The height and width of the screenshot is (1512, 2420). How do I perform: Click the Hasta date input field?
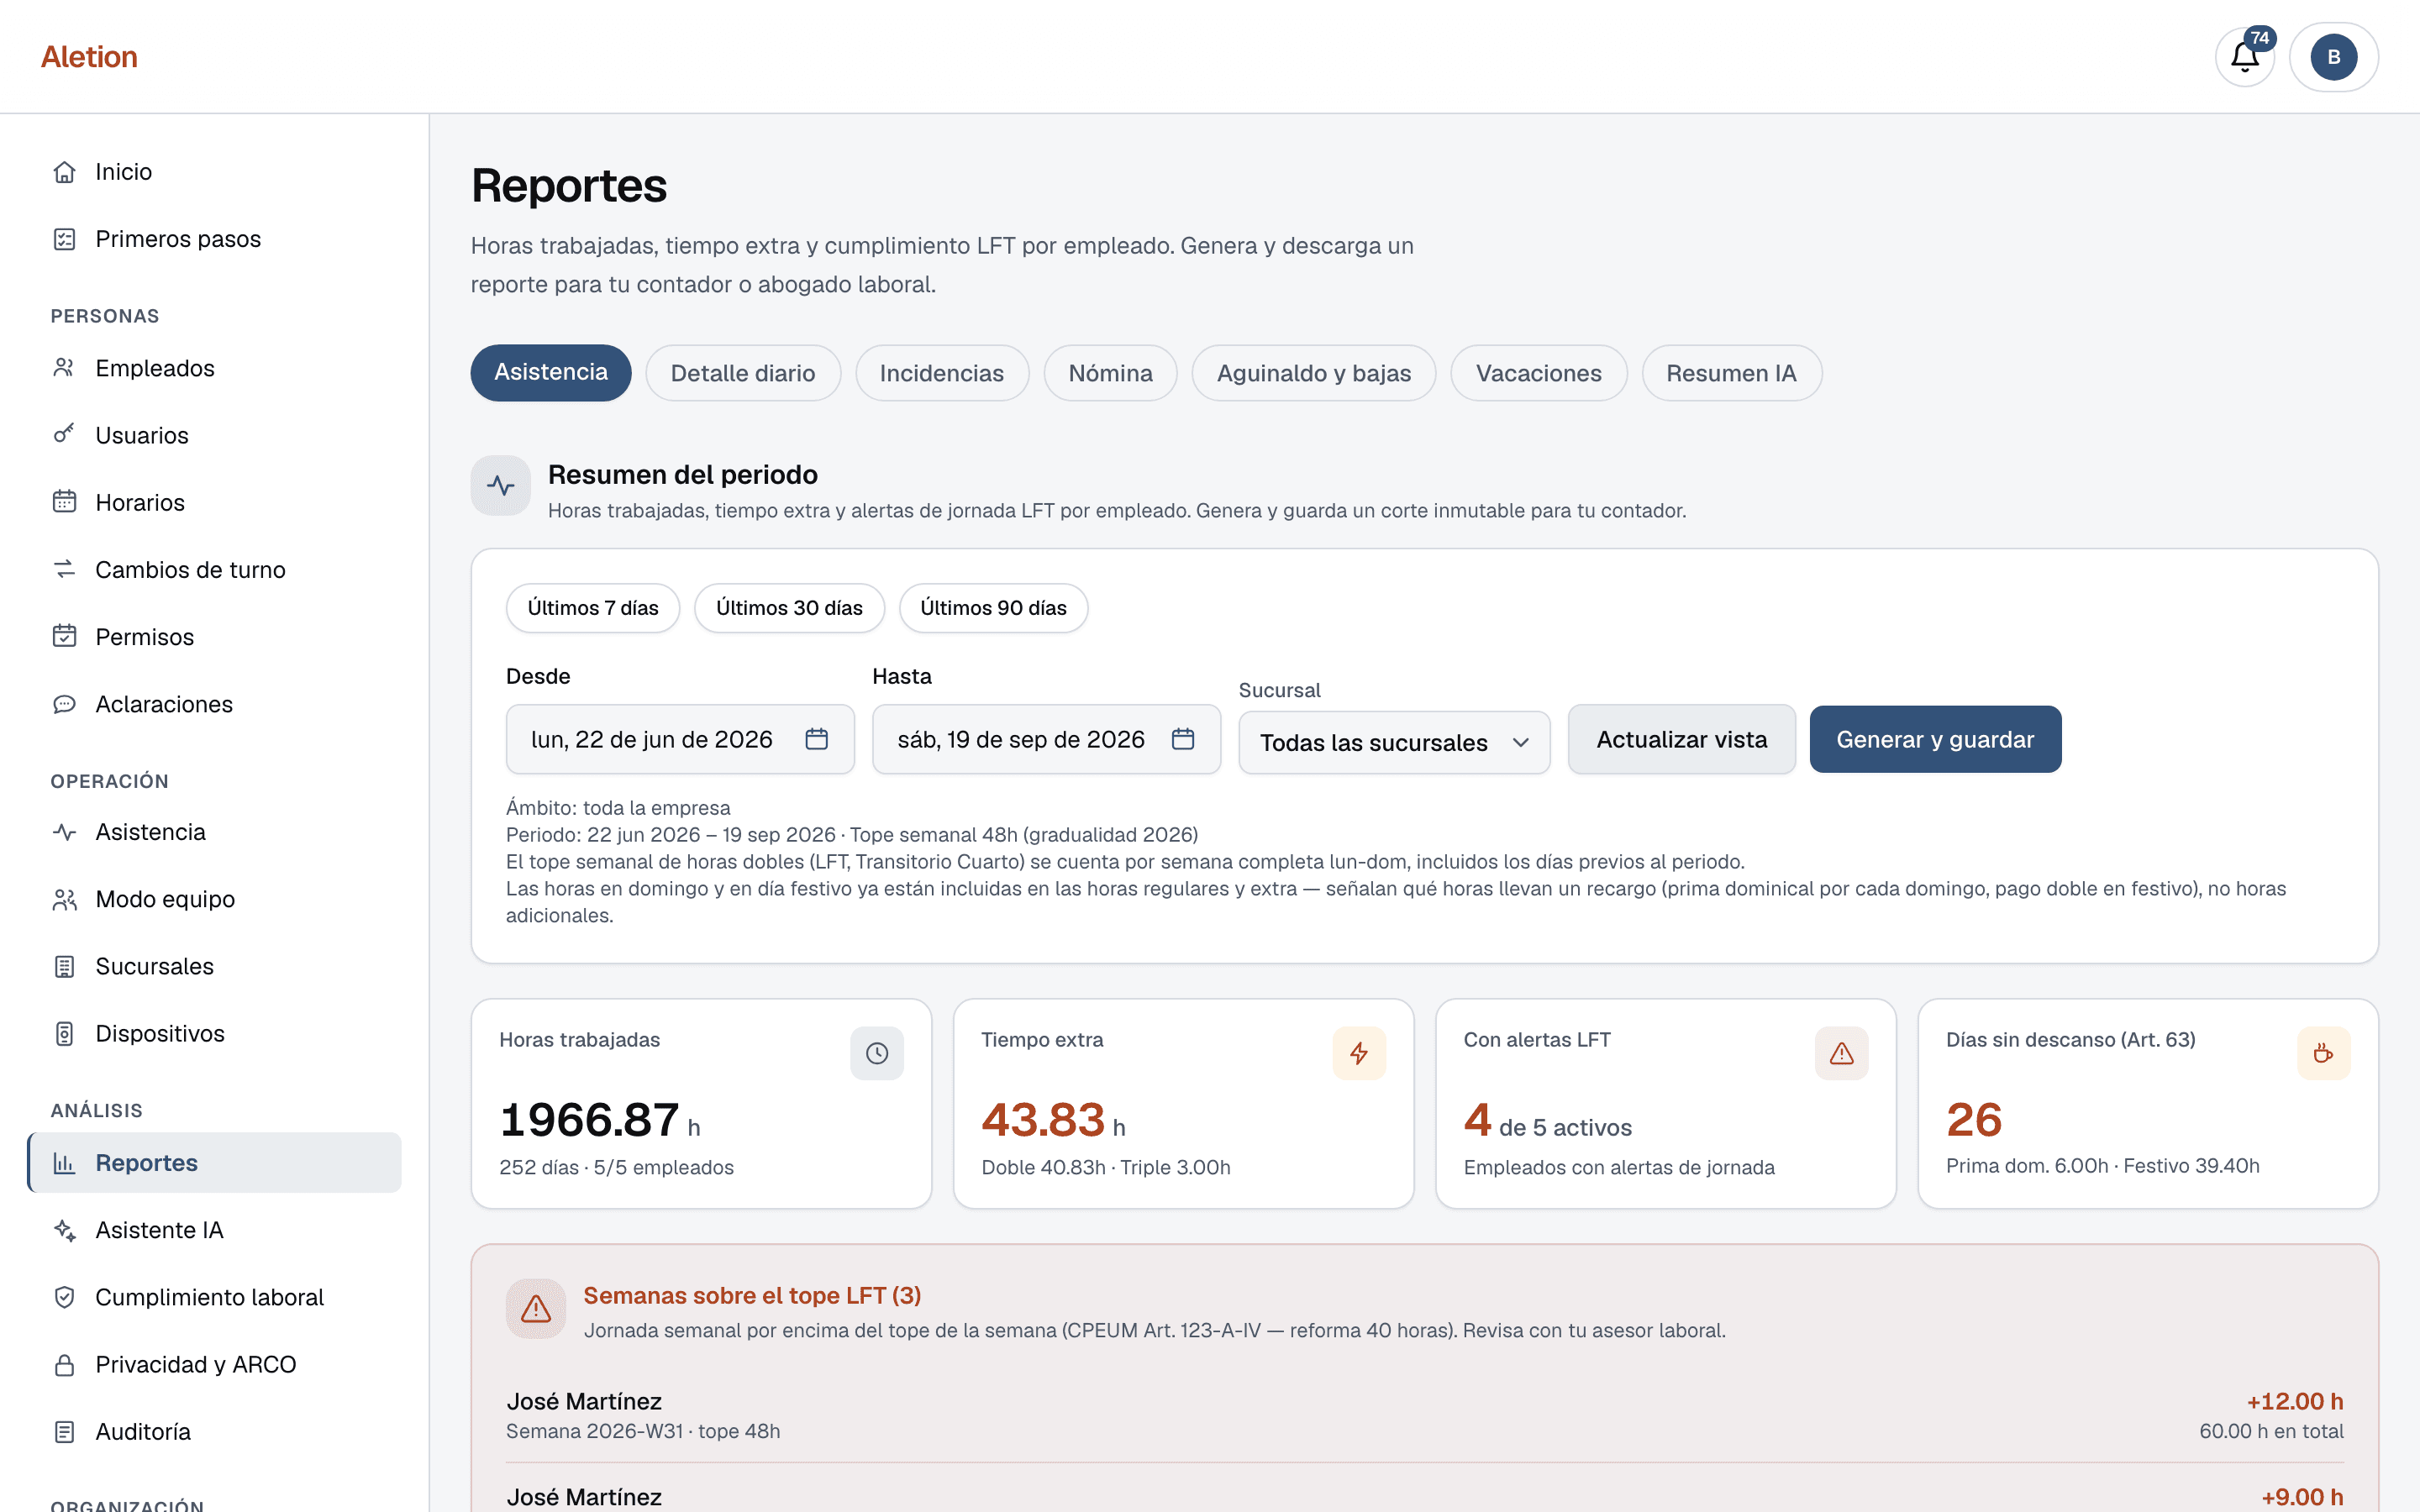(x=1046, y=739)
